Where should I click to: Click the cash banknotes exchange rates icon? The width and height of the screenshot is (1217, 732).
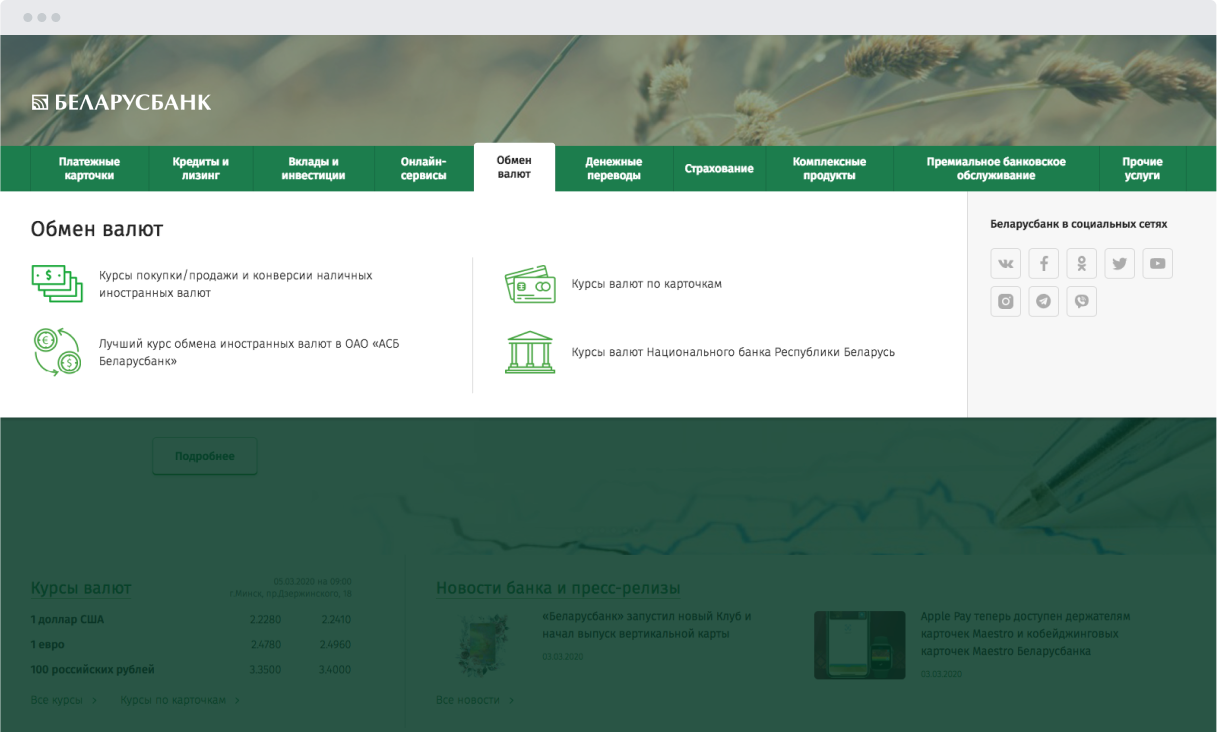pyautogui.click(x=56, y=284)
